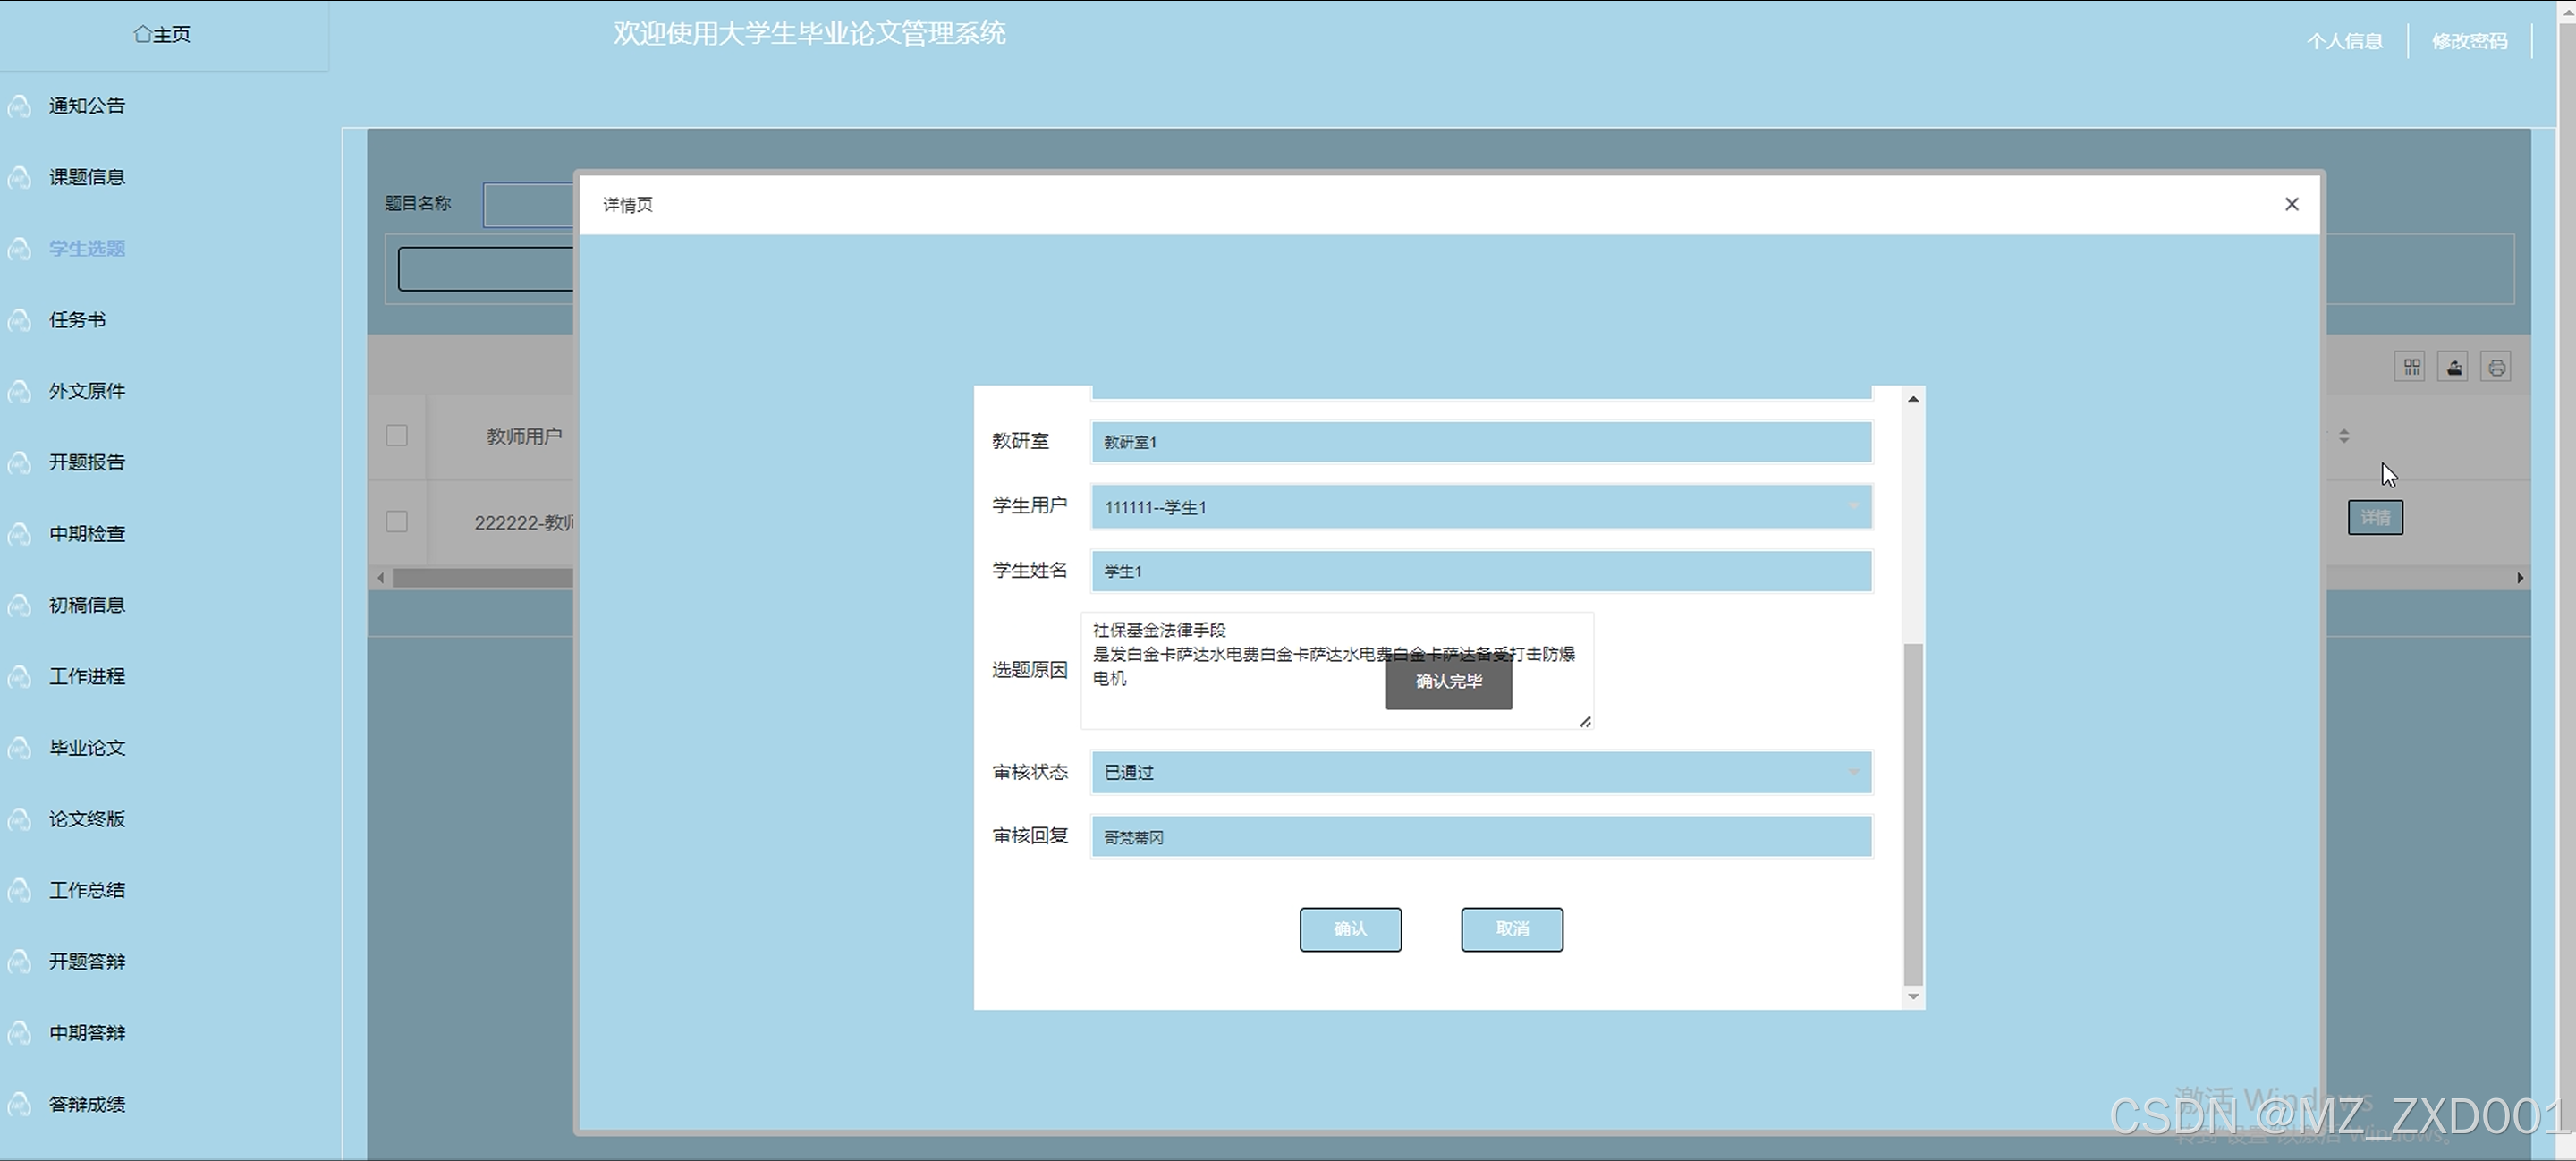Click the export table icon
This screenshot has height=1161, width=2576.
pyautogui.click(x=2453, y=367)
